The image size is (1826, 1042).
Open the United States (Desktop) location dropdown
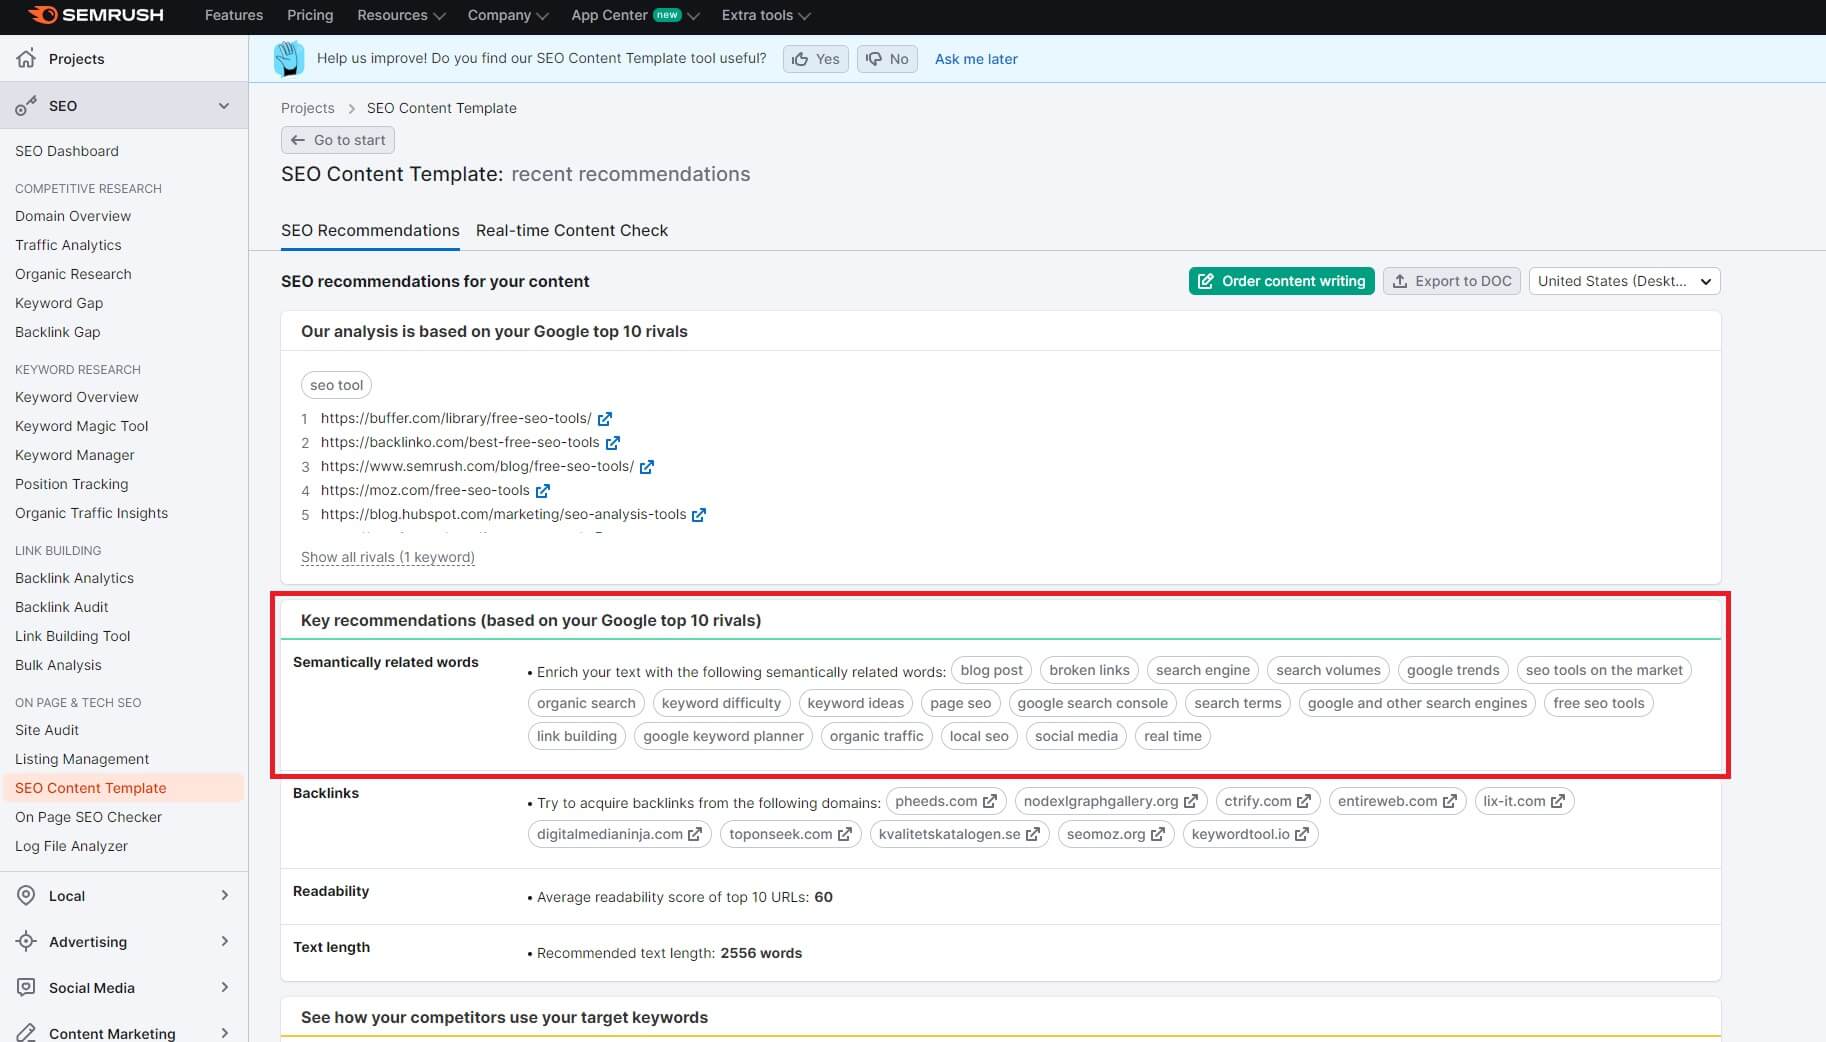point(1624,281)
